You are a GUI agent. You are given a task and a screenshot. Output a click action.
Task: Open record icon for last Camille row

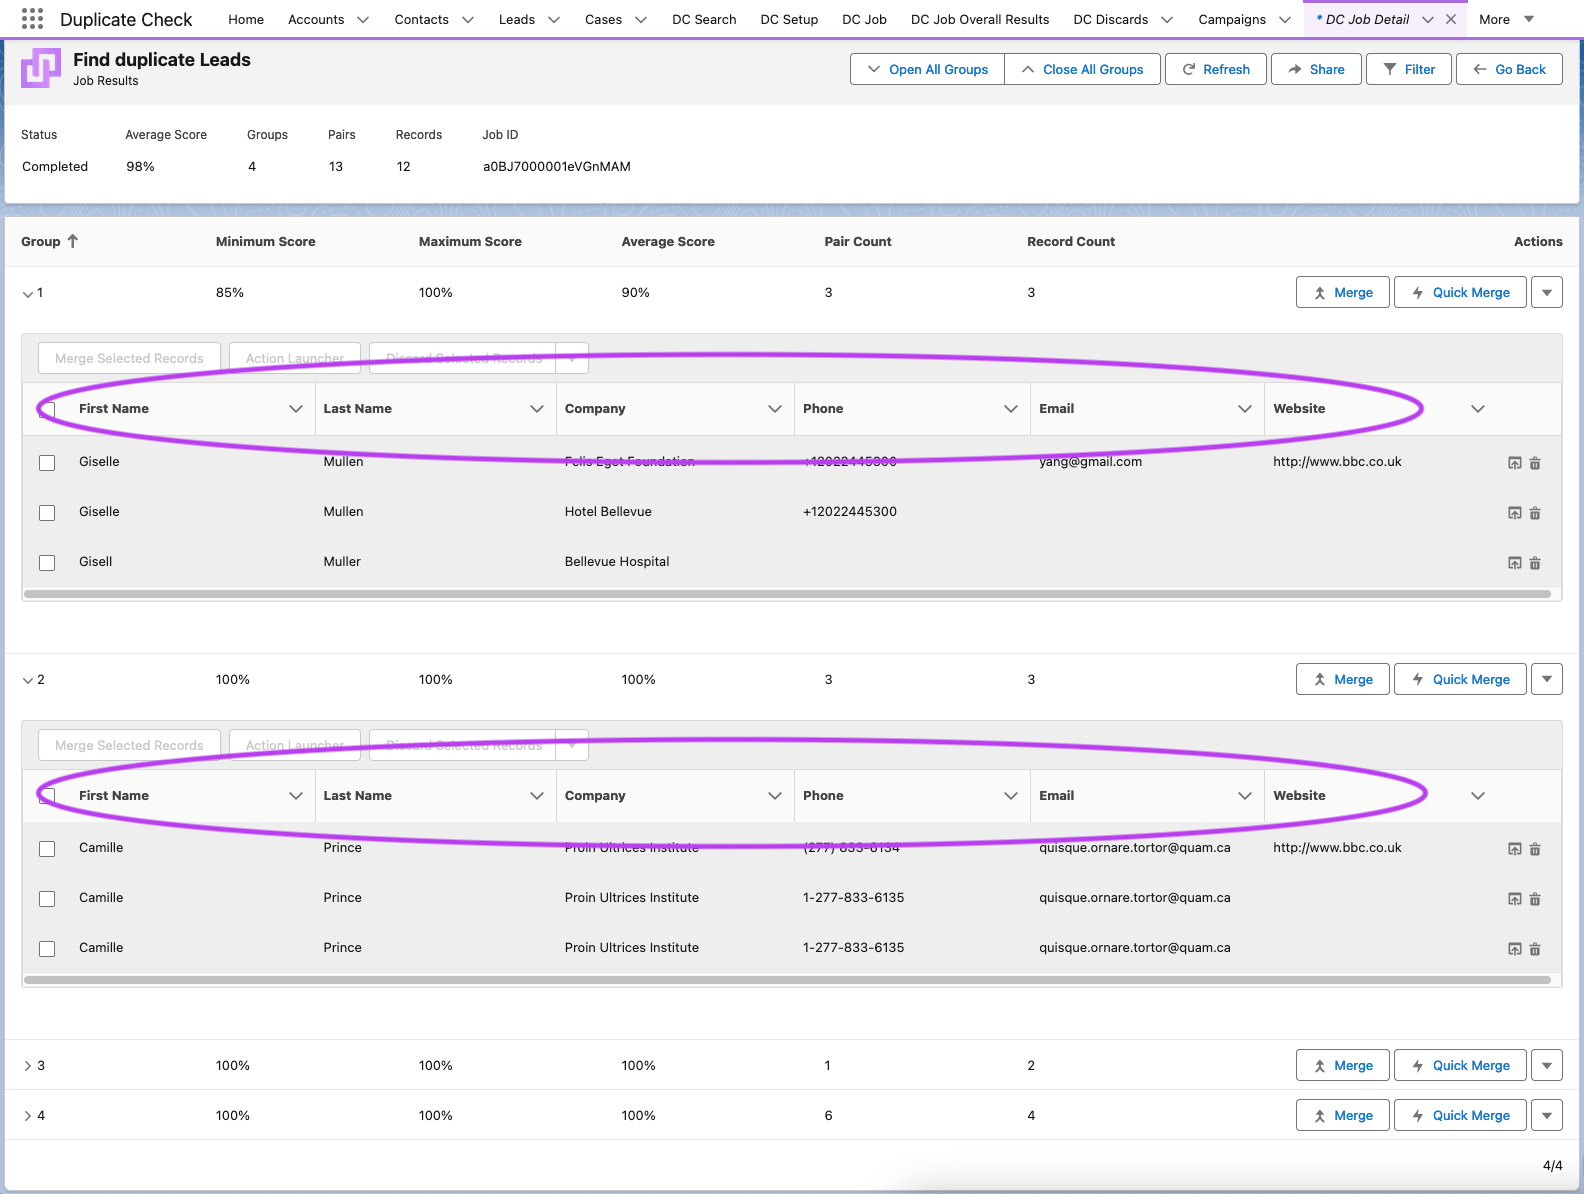(1515, 949)
